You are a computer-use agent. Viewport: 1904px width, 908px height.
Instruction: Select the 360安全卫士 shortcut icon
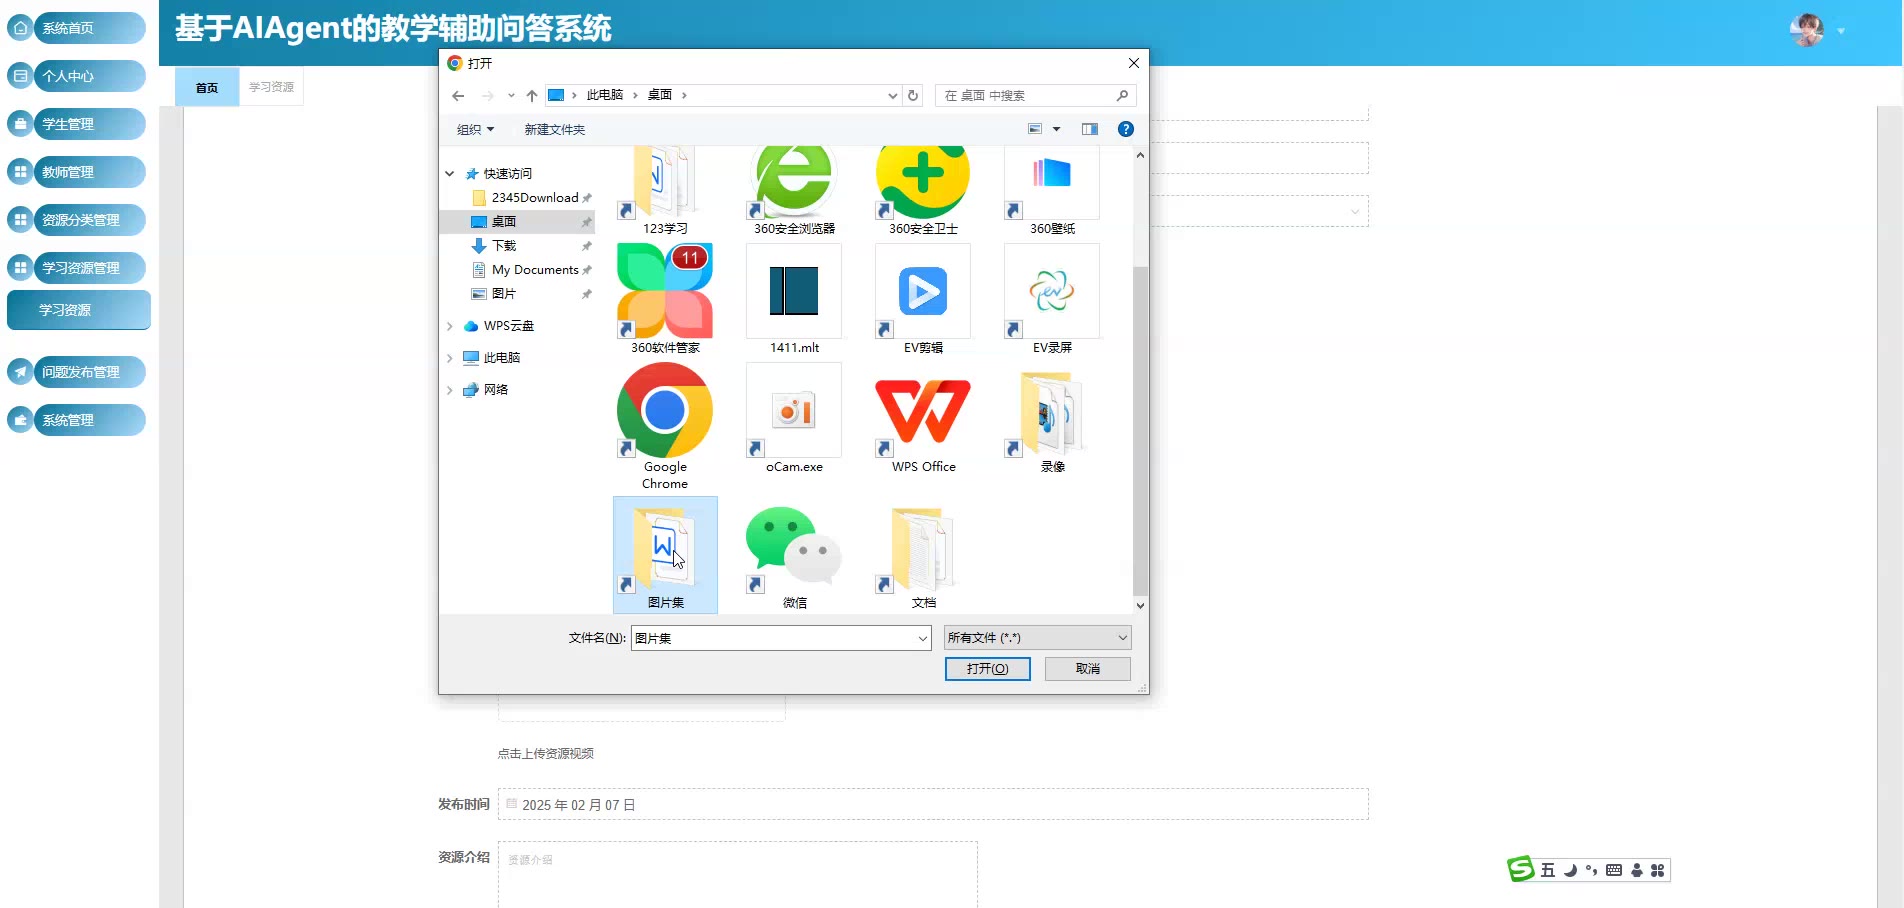tap(923, 190)
